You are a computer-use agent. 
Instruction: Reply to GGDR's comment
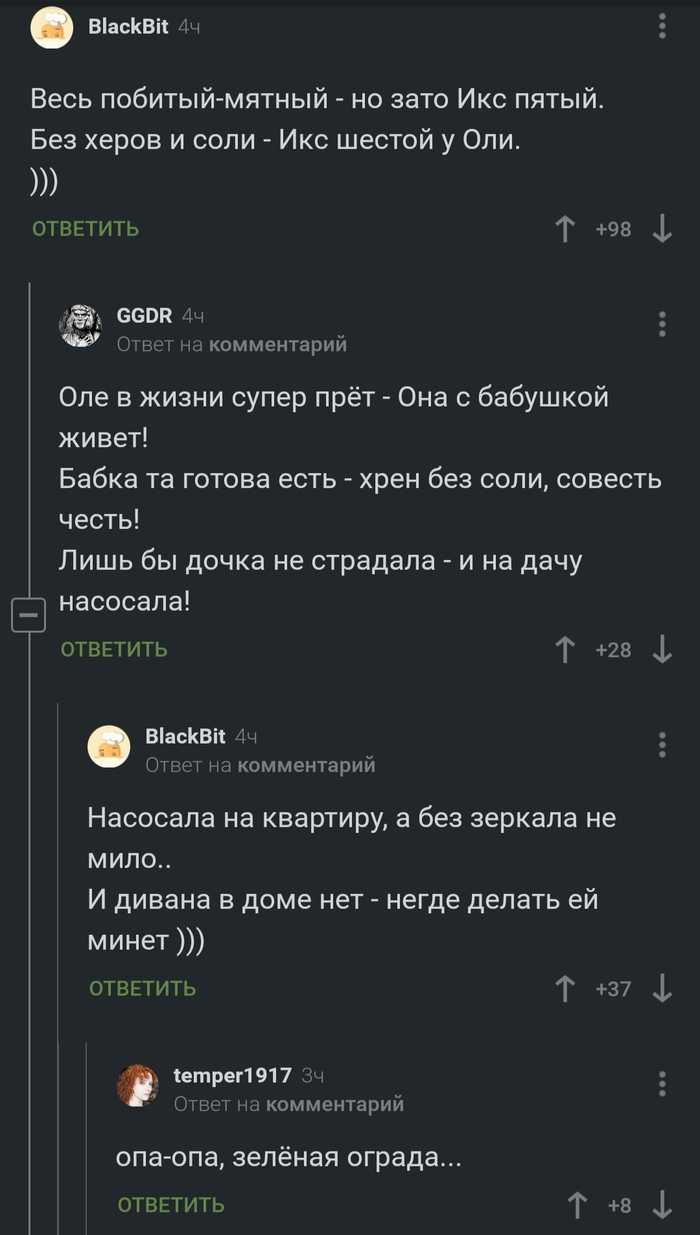(x=114, y=650)
